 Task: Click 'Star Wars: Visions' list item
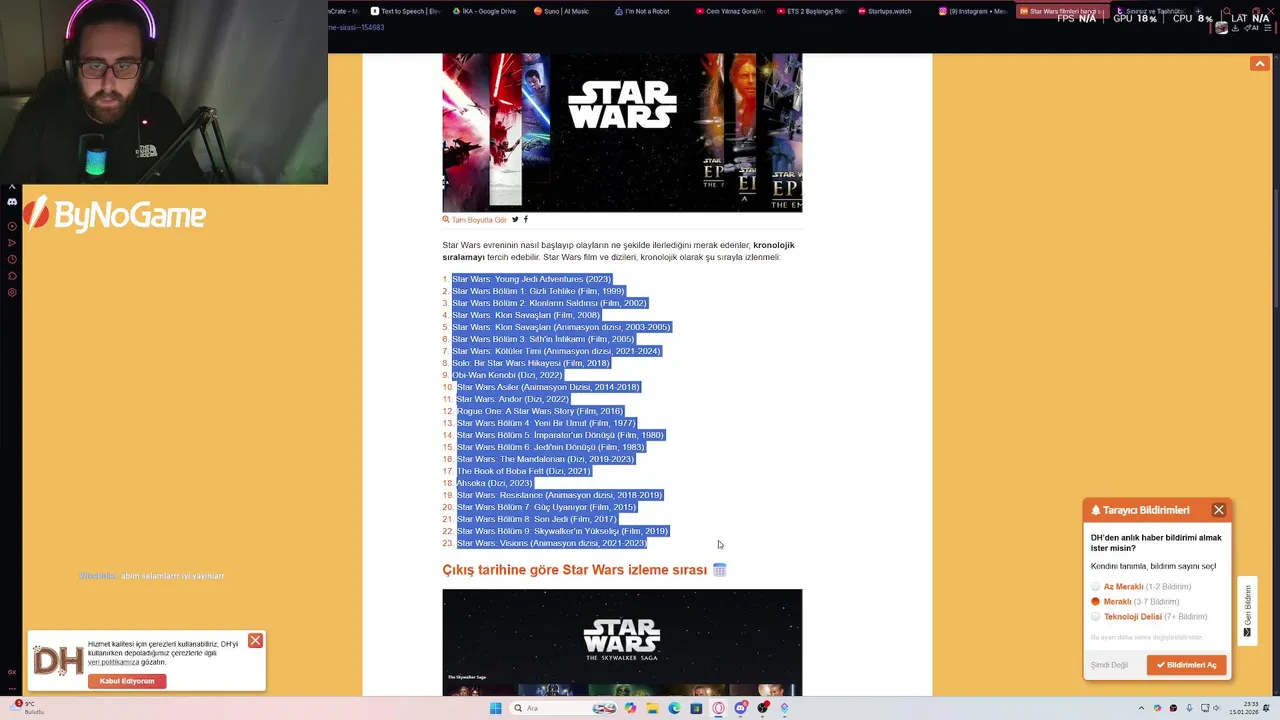pyautogui.click(x=552, y=543)
